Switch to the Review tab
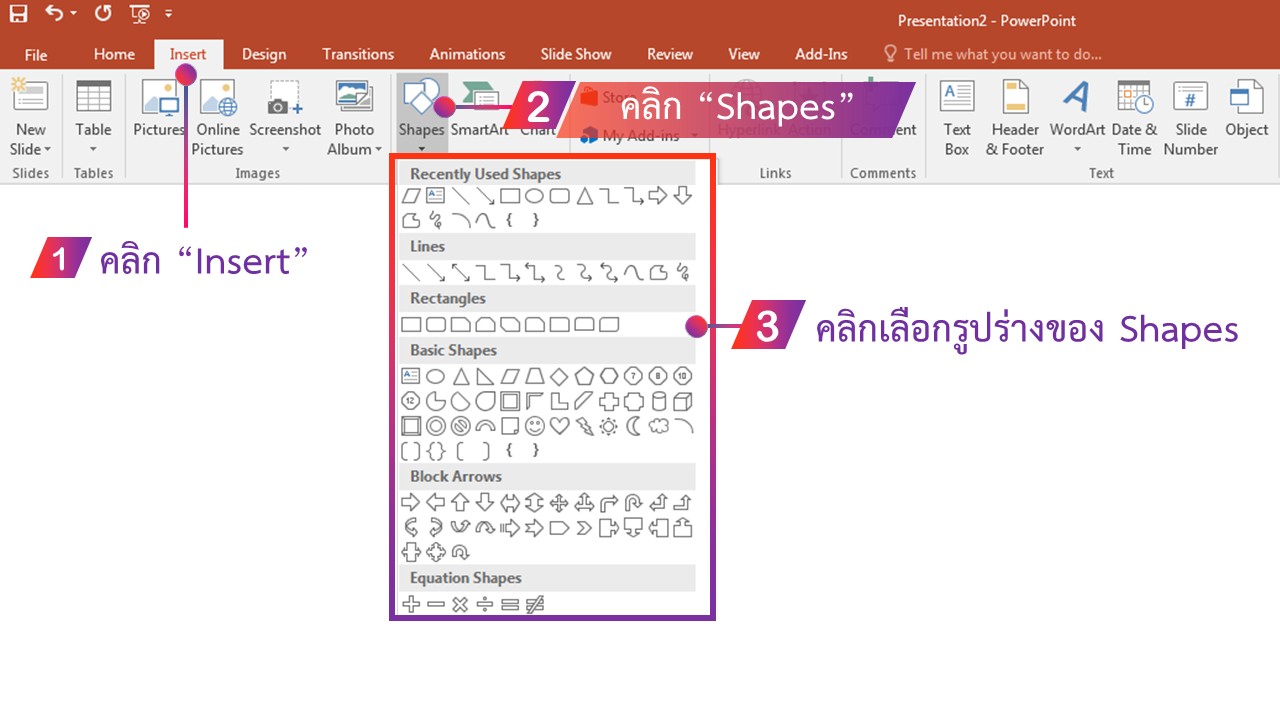Viewport: 1280px width, 720px height. coord(670,54)
